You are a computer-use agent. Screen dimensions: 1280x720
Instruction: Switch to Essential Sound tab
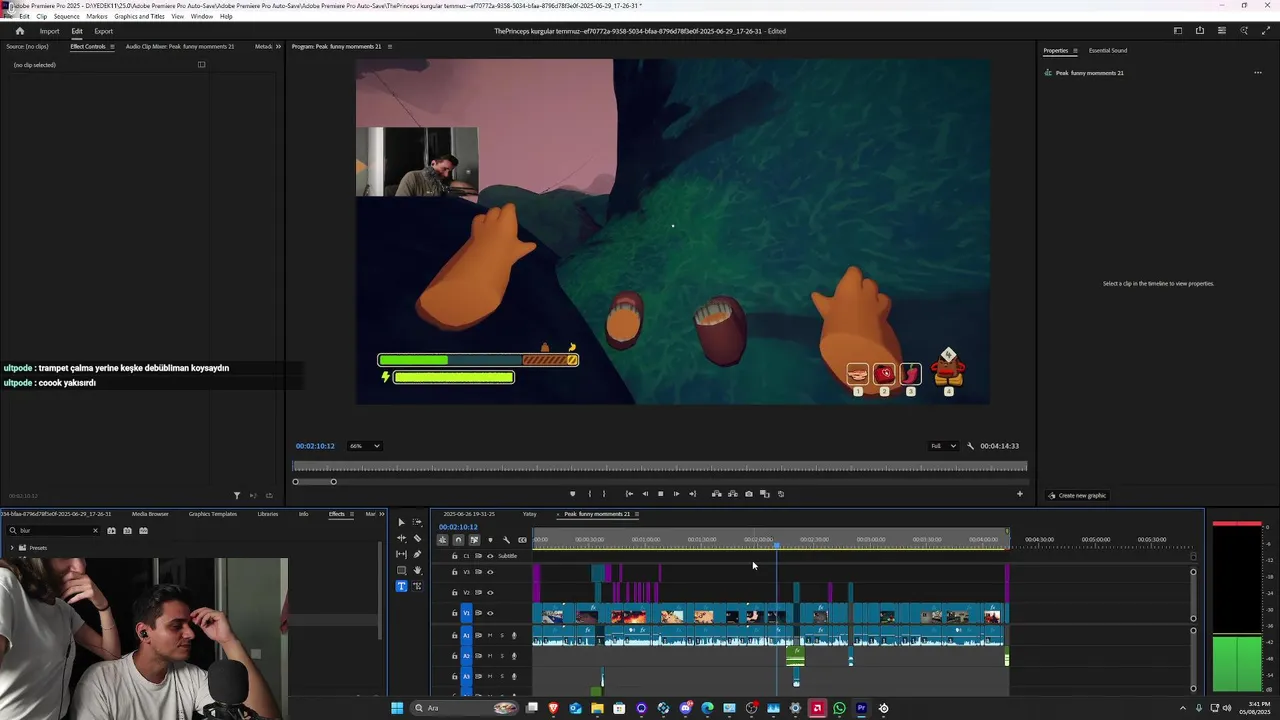[1108, 51]
